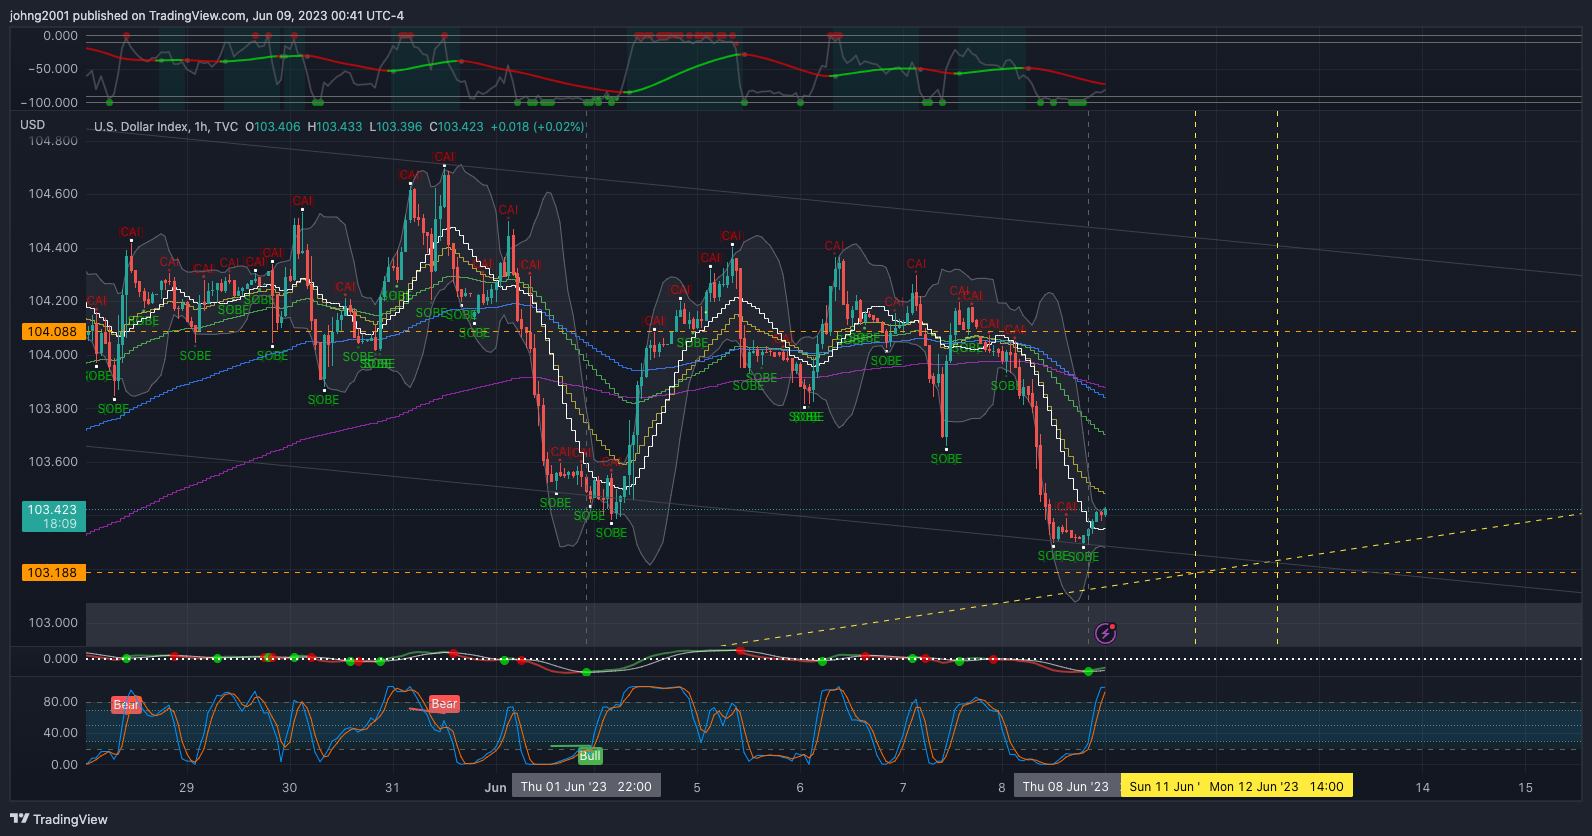
Task: Click the 104.600 price axis value
Action: (x=53, y=194)
